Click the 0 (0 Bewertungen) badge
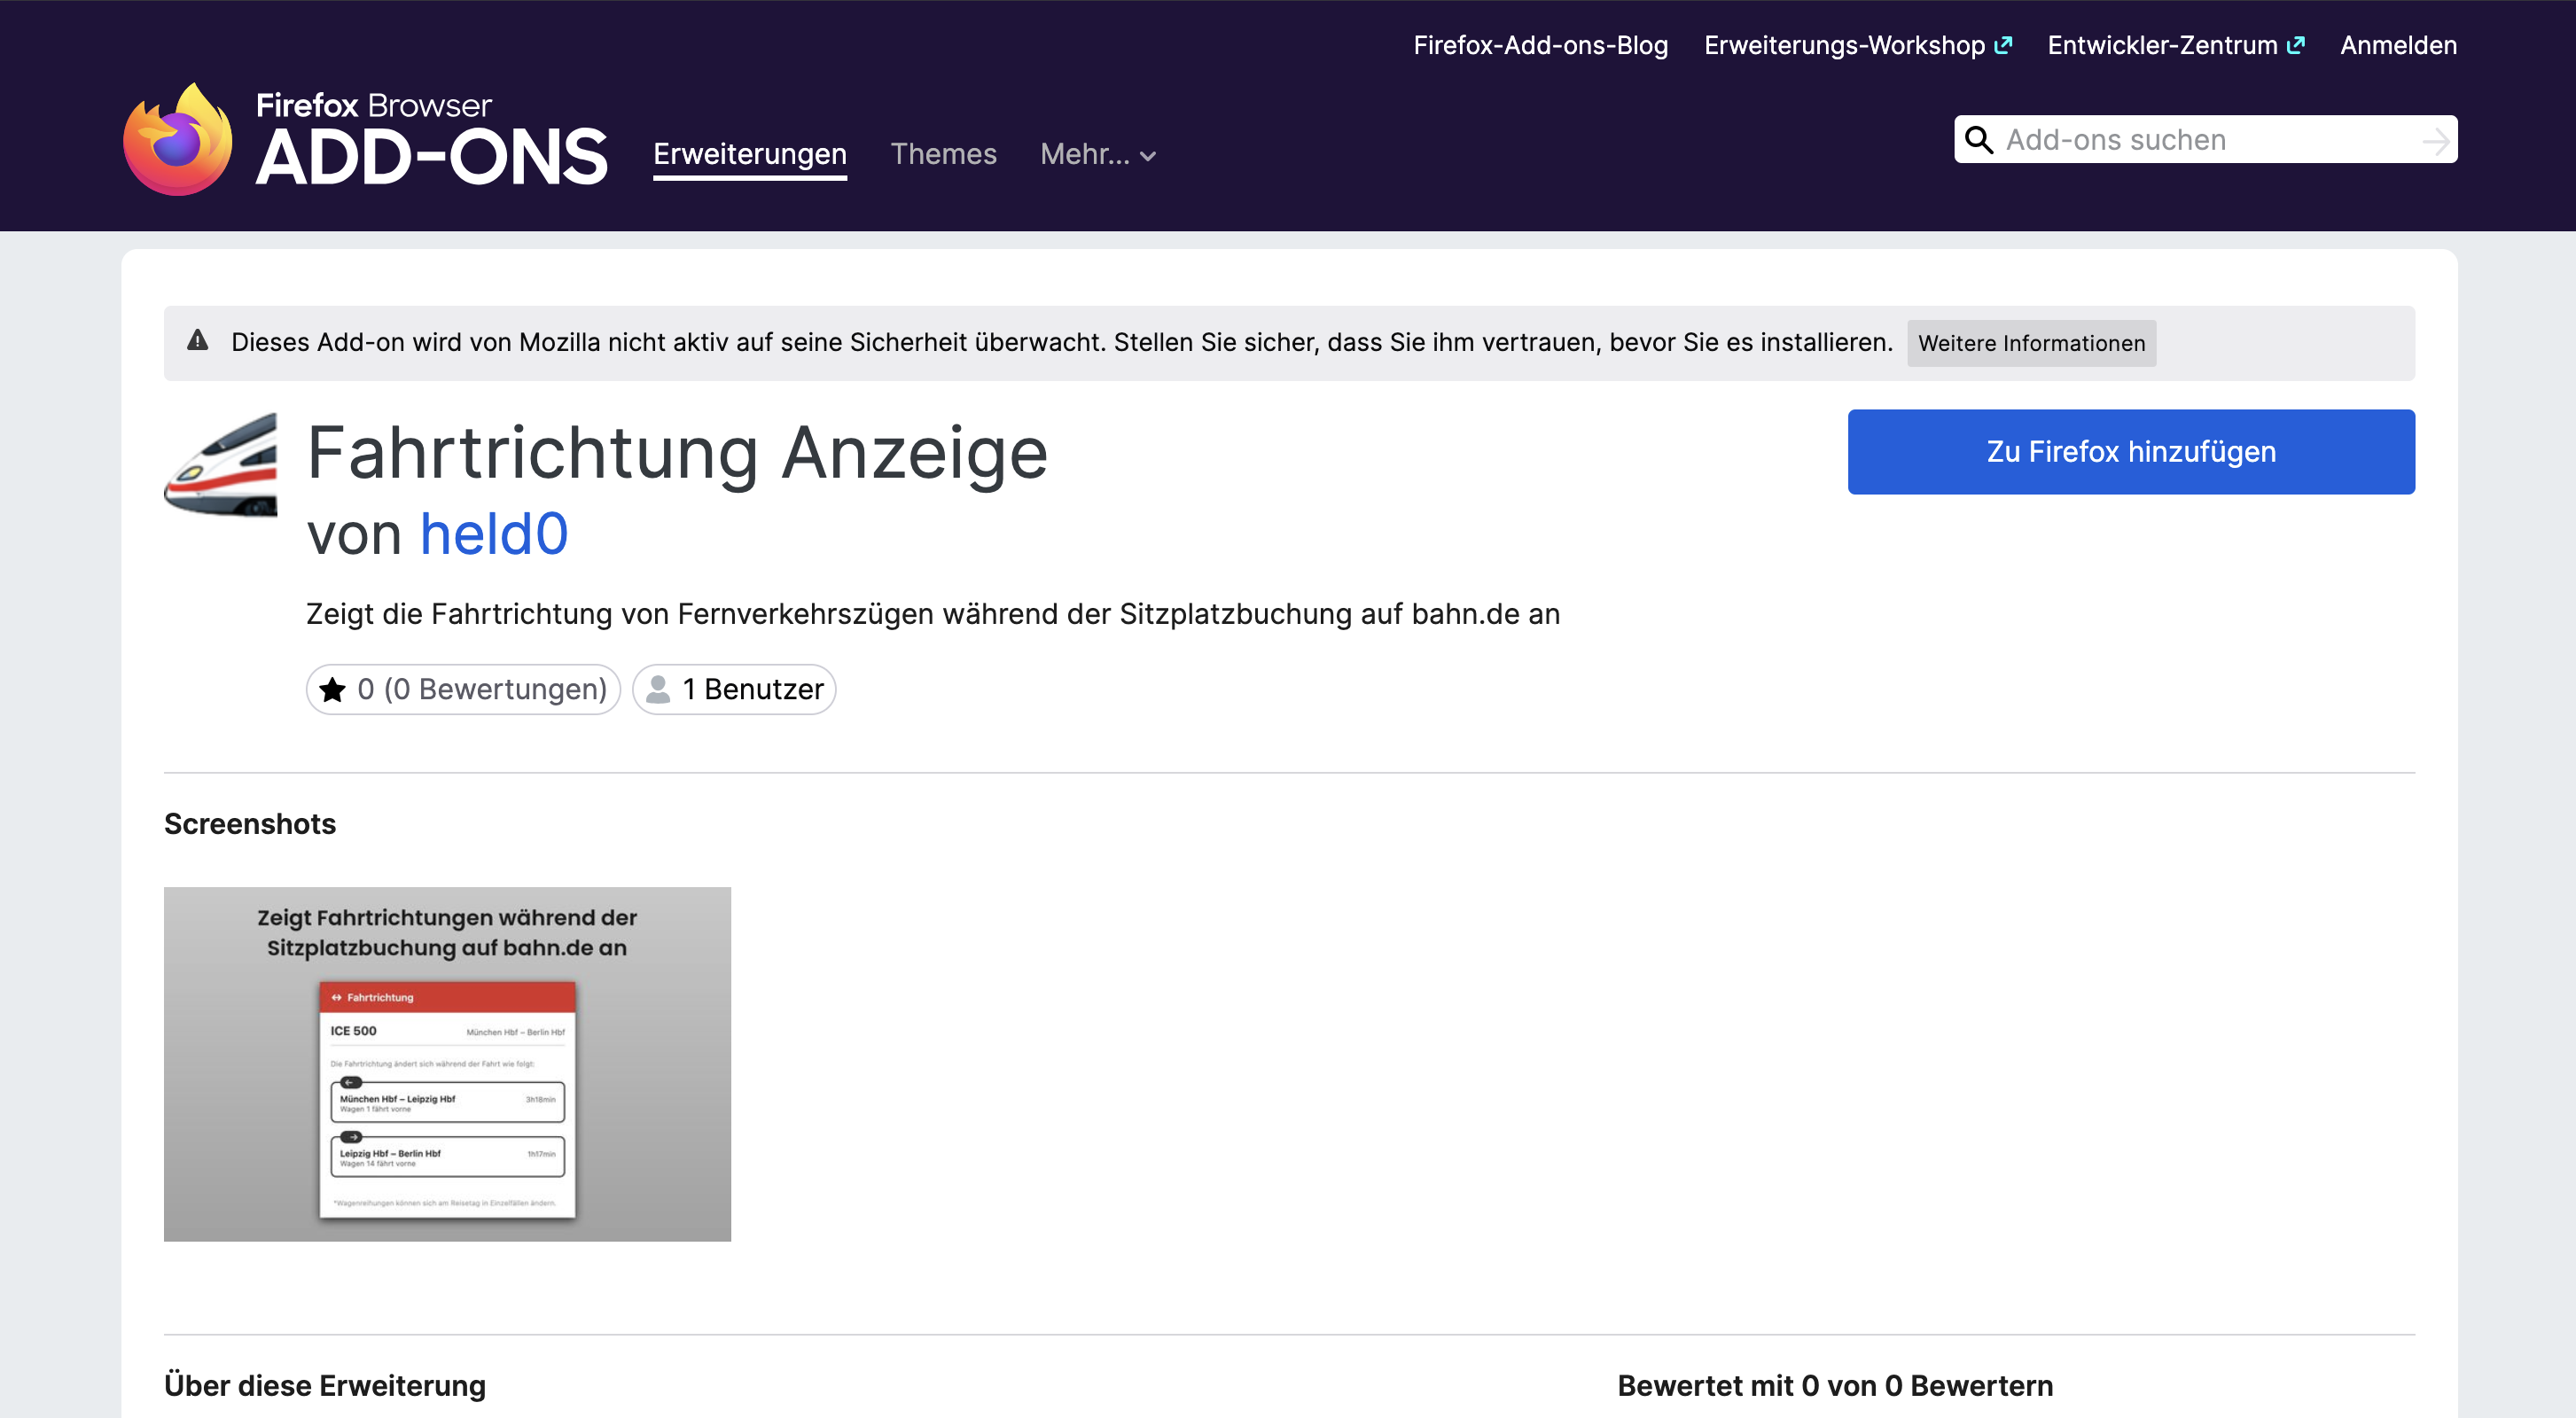 pyautogui.click(x=463, y=689)
